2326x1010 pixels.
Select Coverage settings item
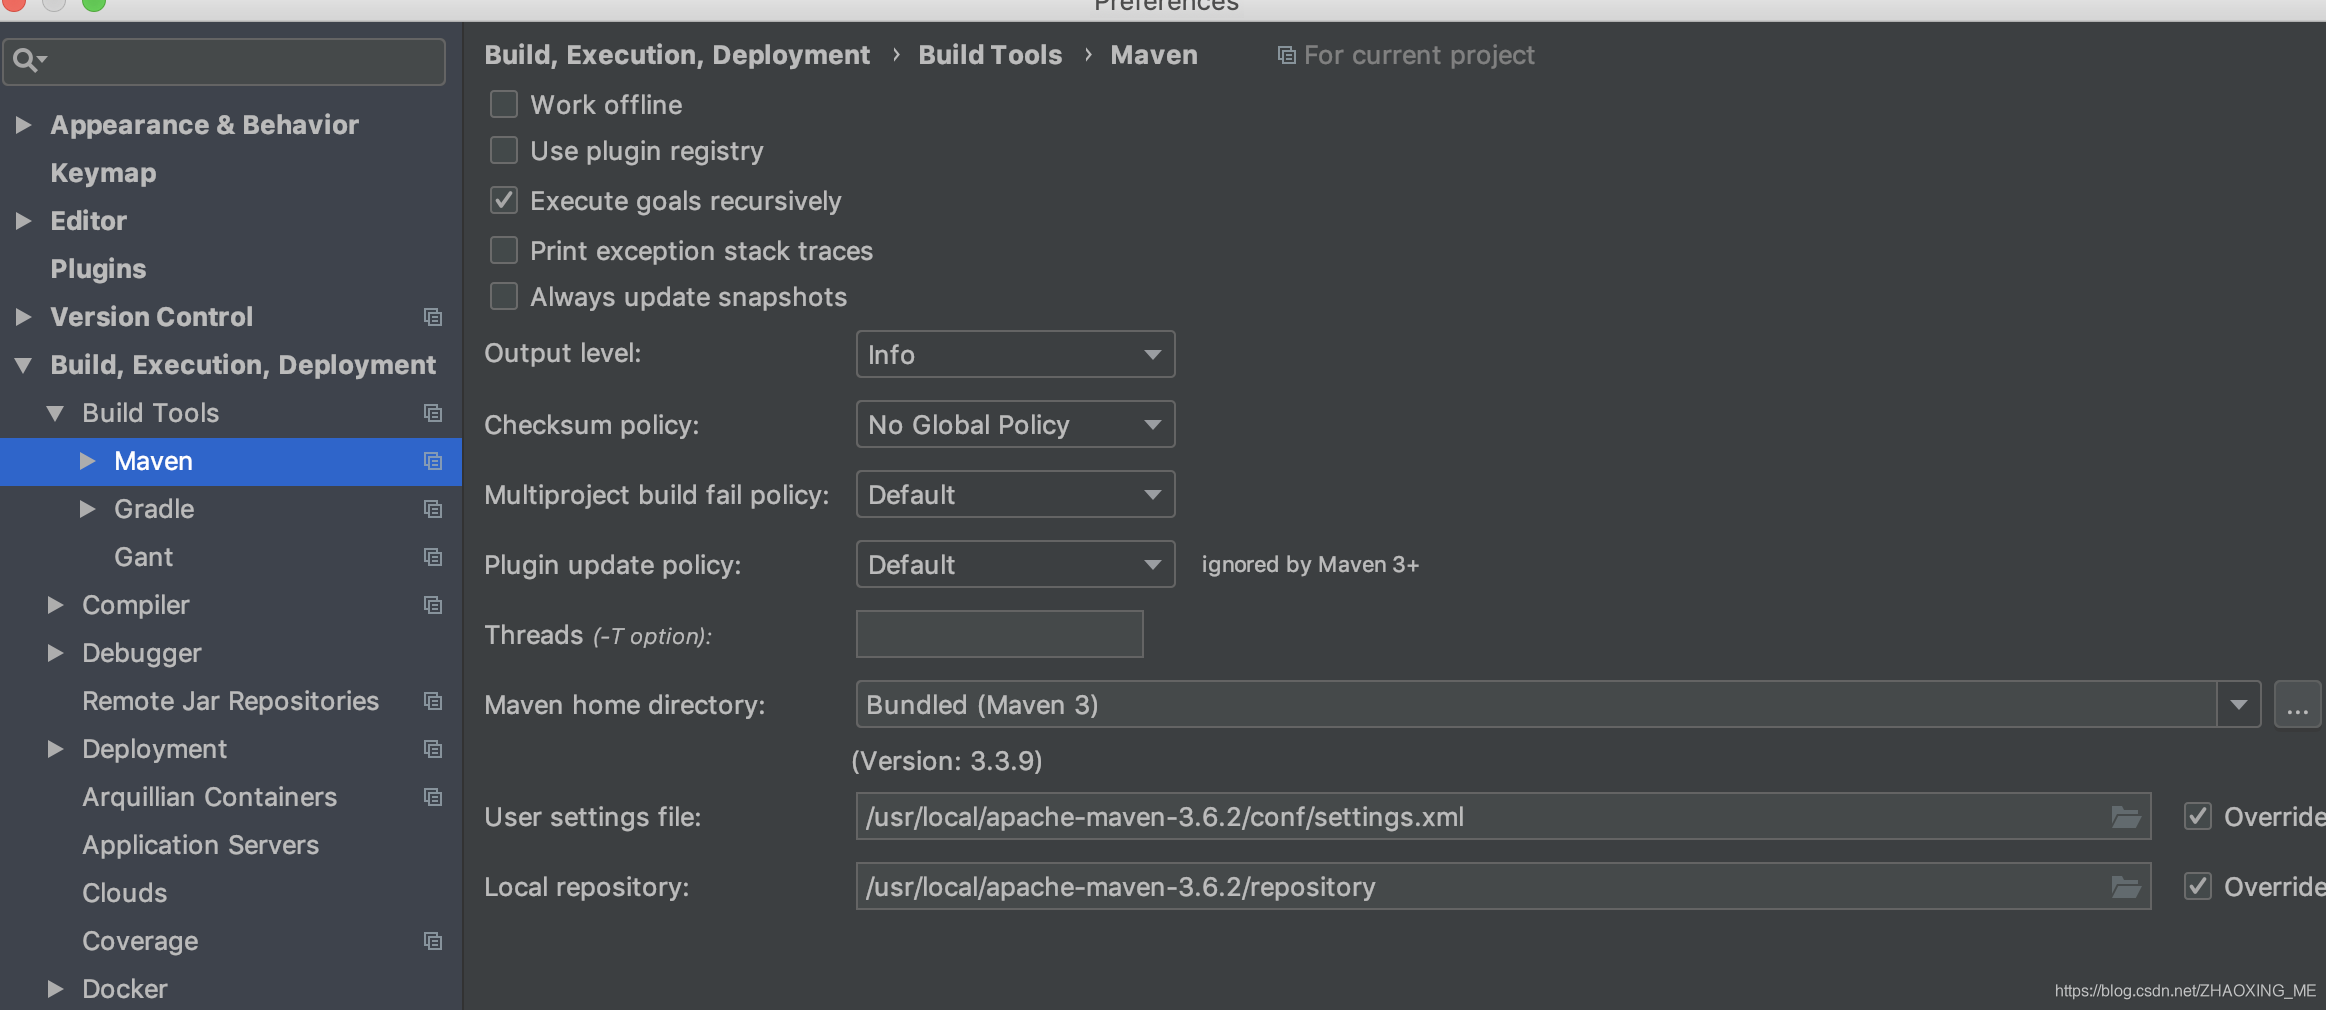[x=140, y=941]
